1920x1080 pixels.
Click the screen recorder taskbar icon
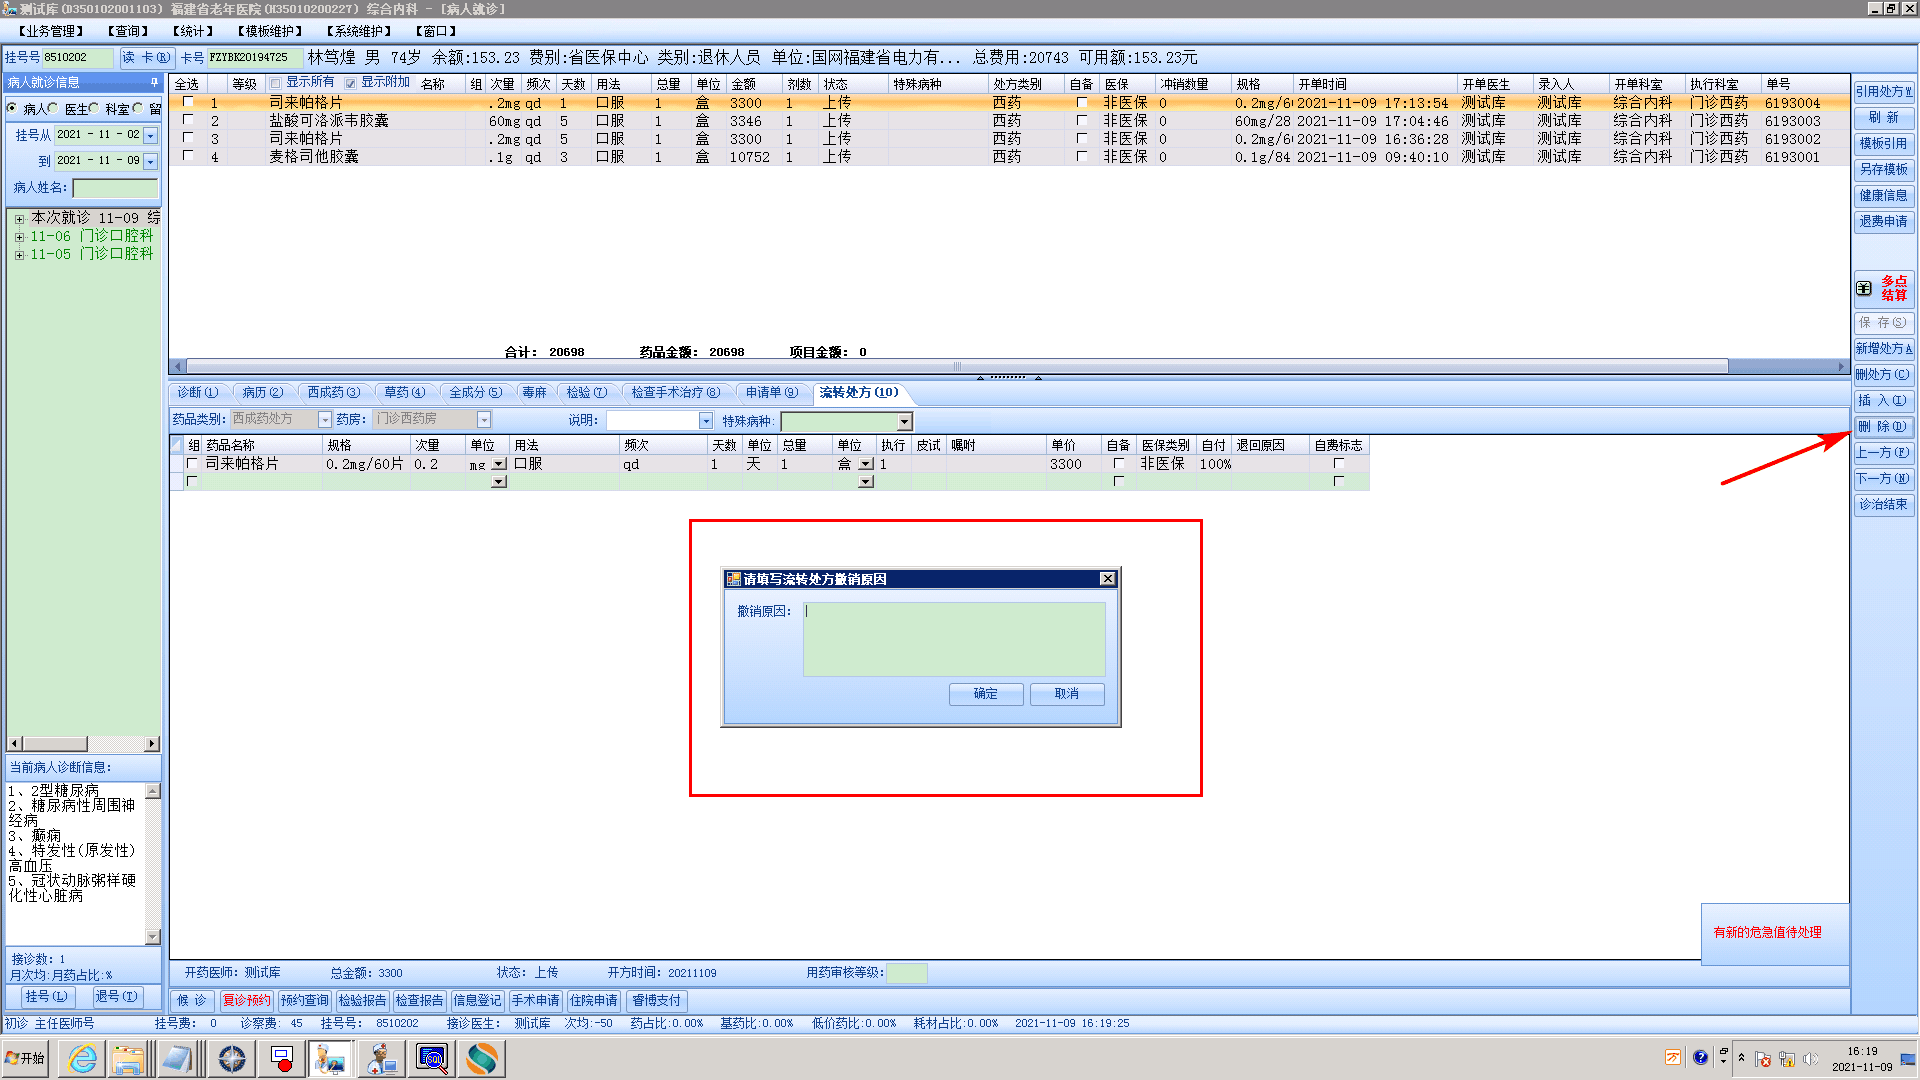click(x=282, y=1058)
